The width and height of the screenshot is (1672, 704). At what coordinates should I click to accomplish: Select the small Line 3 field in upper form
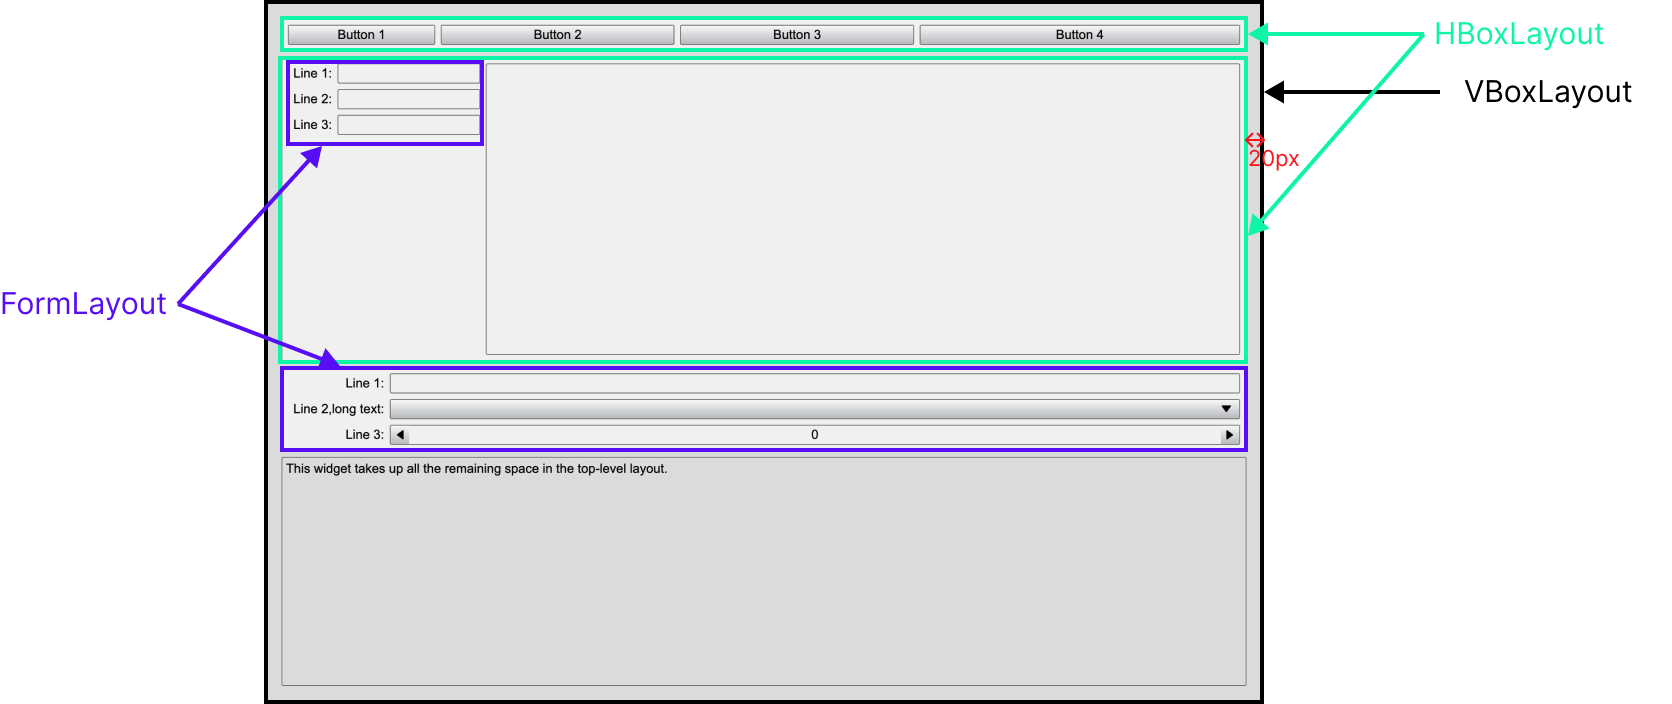click(x=408, y=125)
